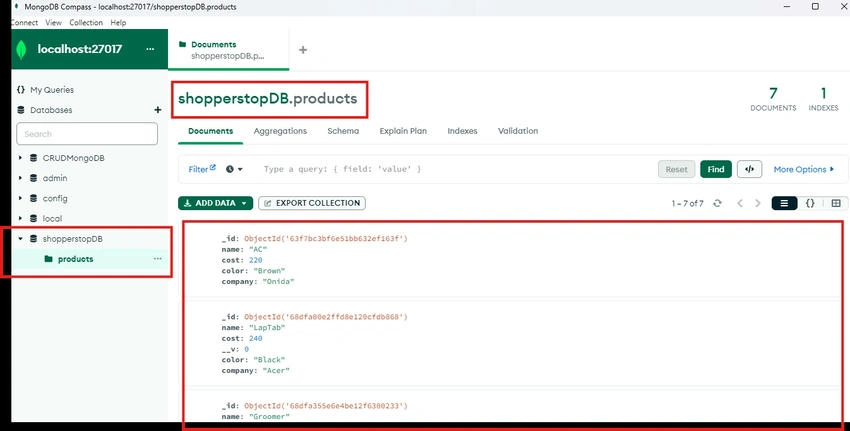Open the Collection menu
The height and width of the screenshot is (431, 850).
86,23
